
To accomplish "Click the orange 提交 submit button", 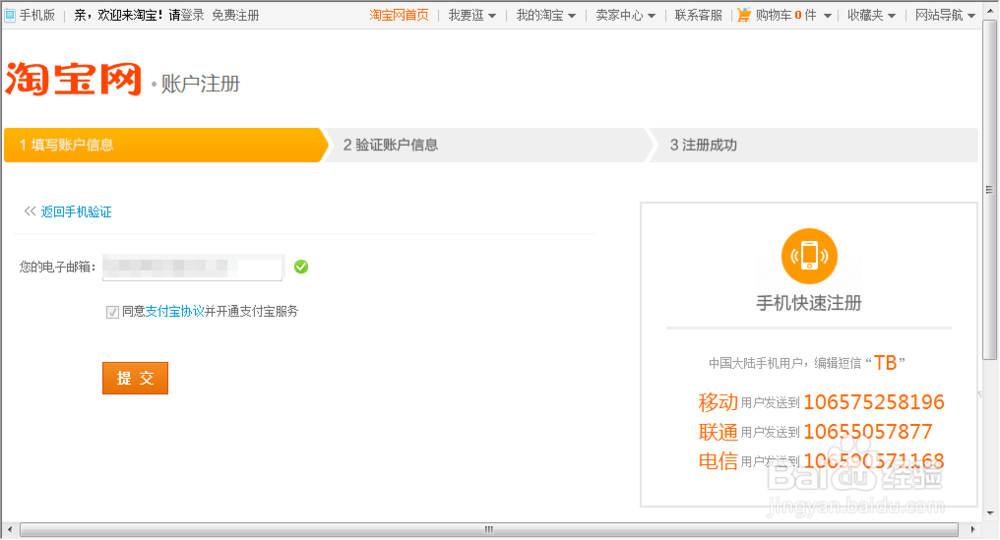I will pos(135,378).
